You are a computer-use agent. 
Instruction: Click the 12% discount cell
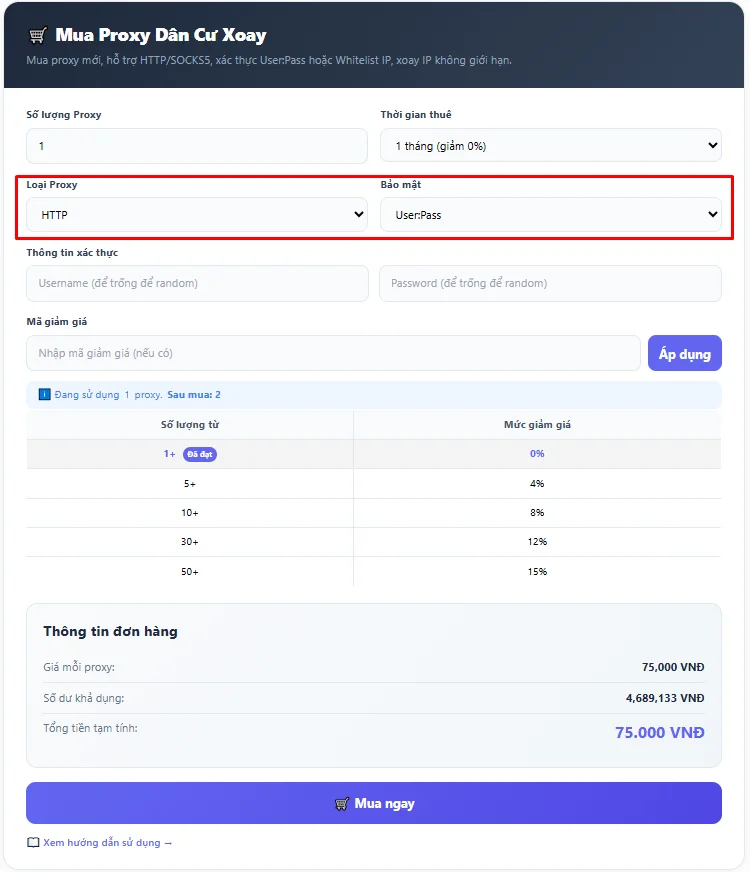537,542
